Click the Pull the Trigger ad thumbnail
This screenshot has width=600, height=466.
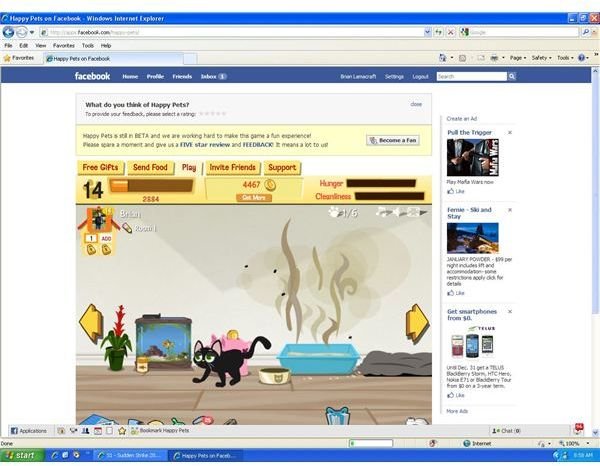click(473, 157)
